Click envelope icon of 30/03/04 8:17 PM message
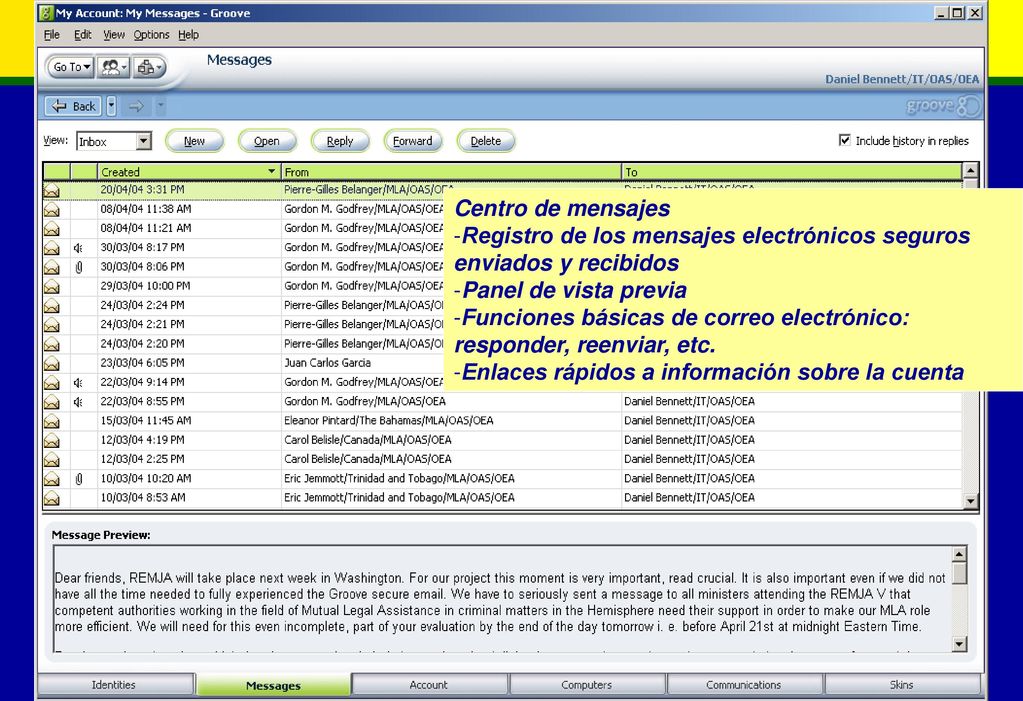Image resolution: width=1023 pixels, height=701 pixels. tap(52, 248)
